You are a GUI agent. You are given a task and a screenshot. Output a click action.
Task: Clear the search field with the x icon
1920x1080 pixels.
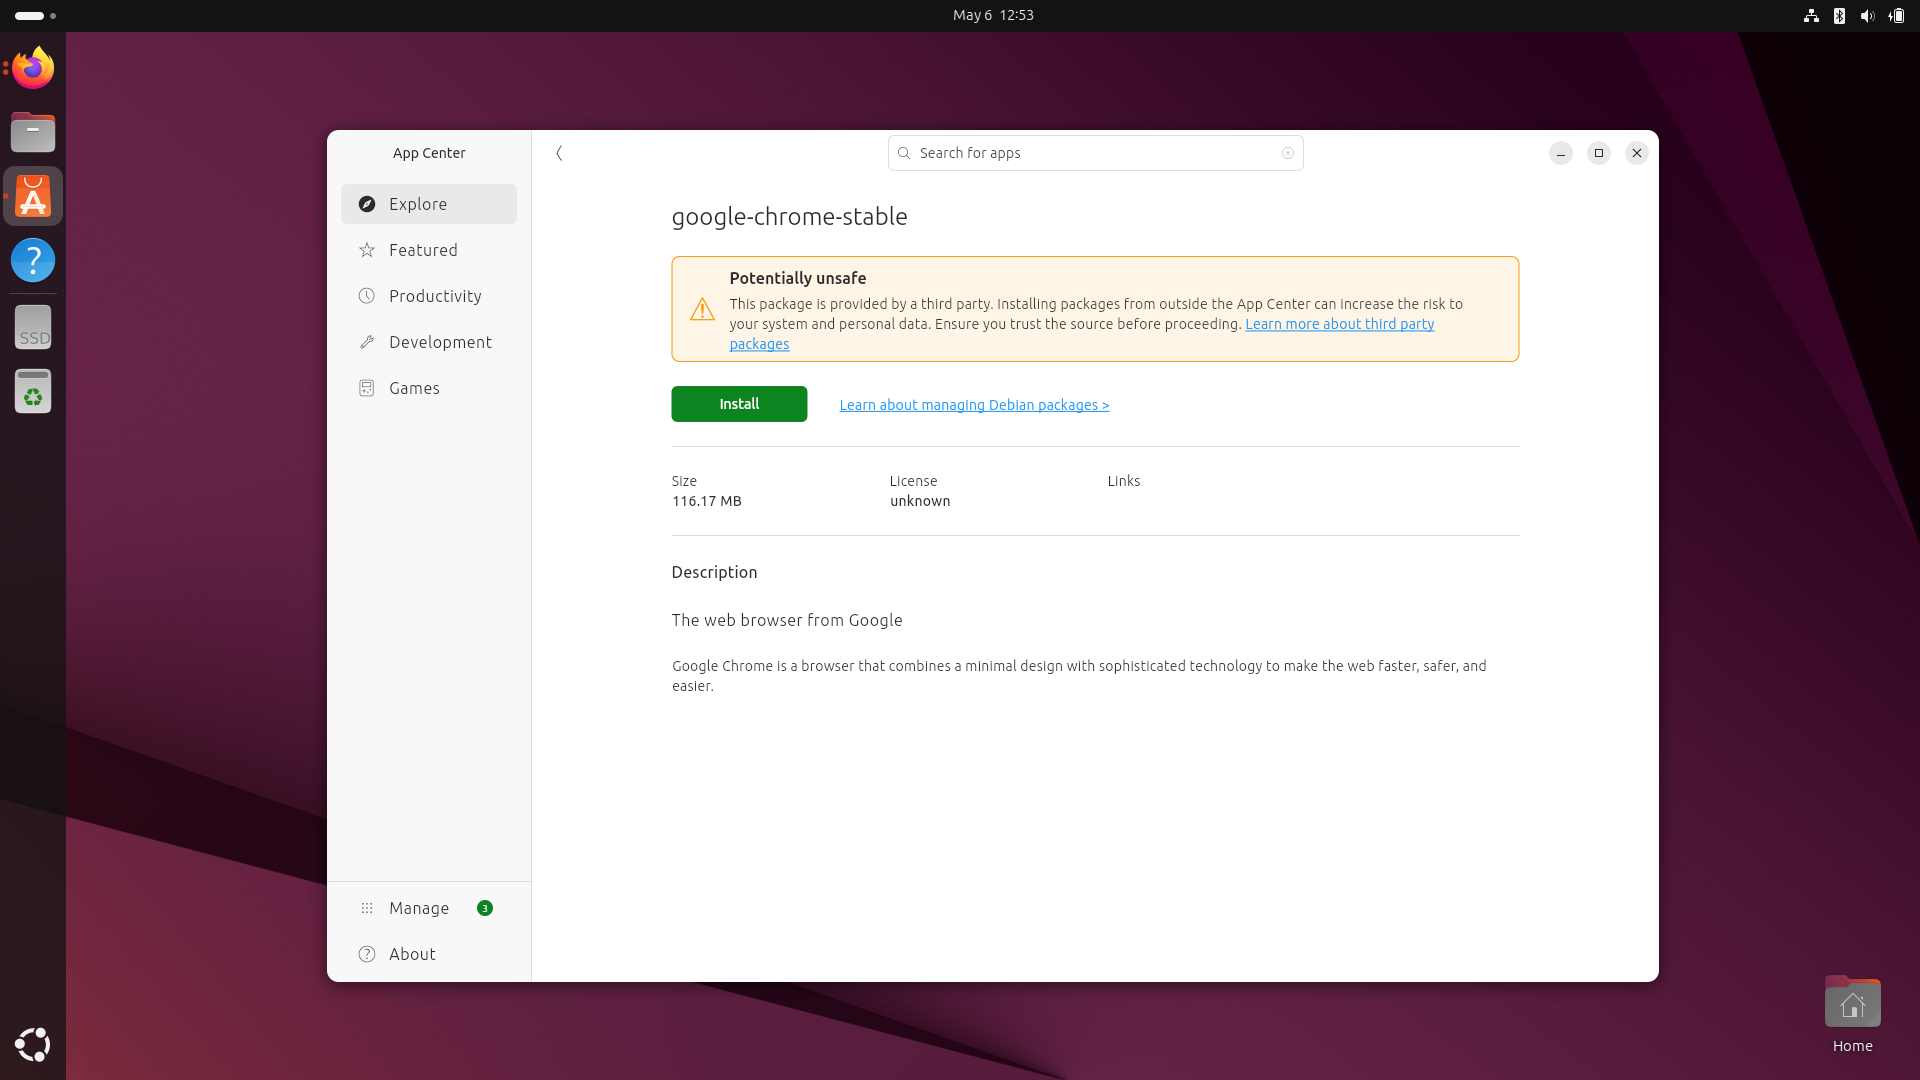coord(1288,153)
